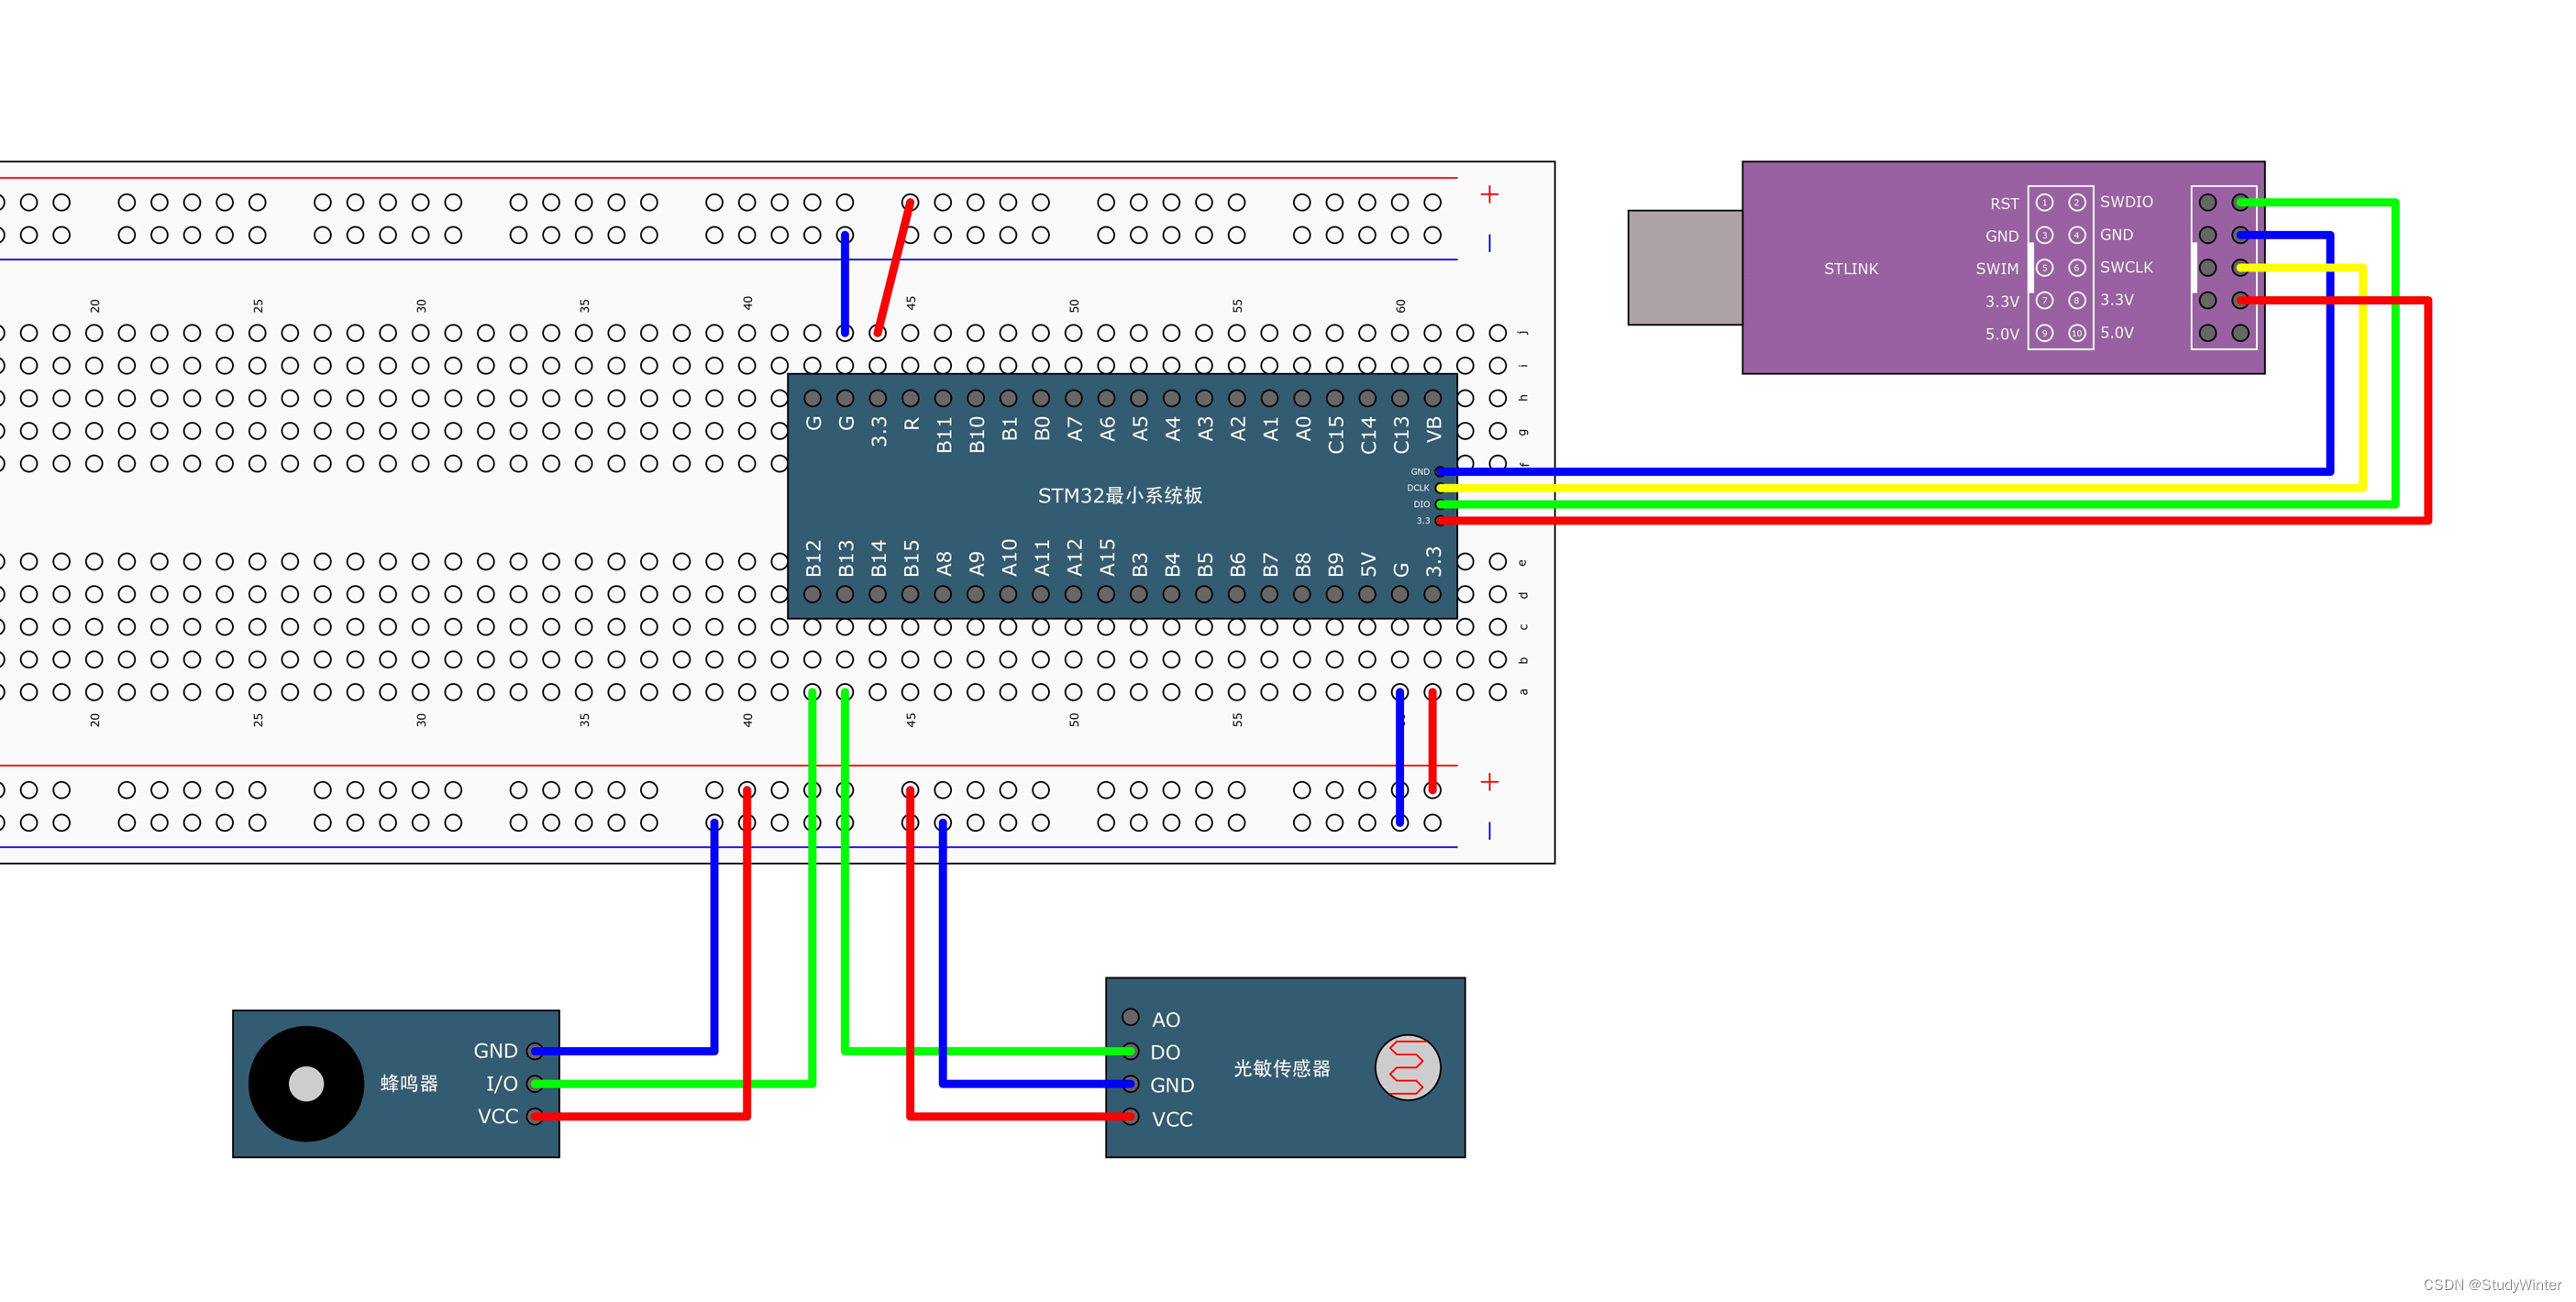Select the STM32最小系统板 module
The height and width of the screenshot is (1302, 2576).
tap(1120, 494)
